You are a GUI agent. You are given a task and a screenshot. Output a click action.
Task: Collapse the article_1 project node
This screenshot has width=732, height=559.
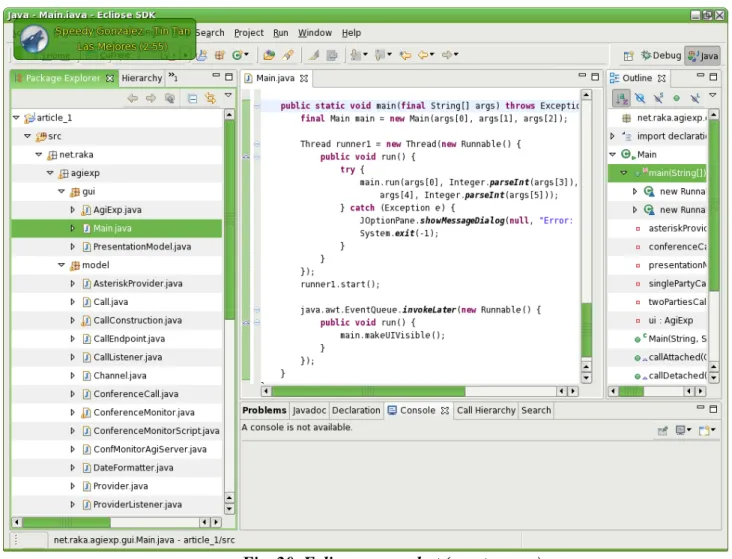[x=16, y=118]
